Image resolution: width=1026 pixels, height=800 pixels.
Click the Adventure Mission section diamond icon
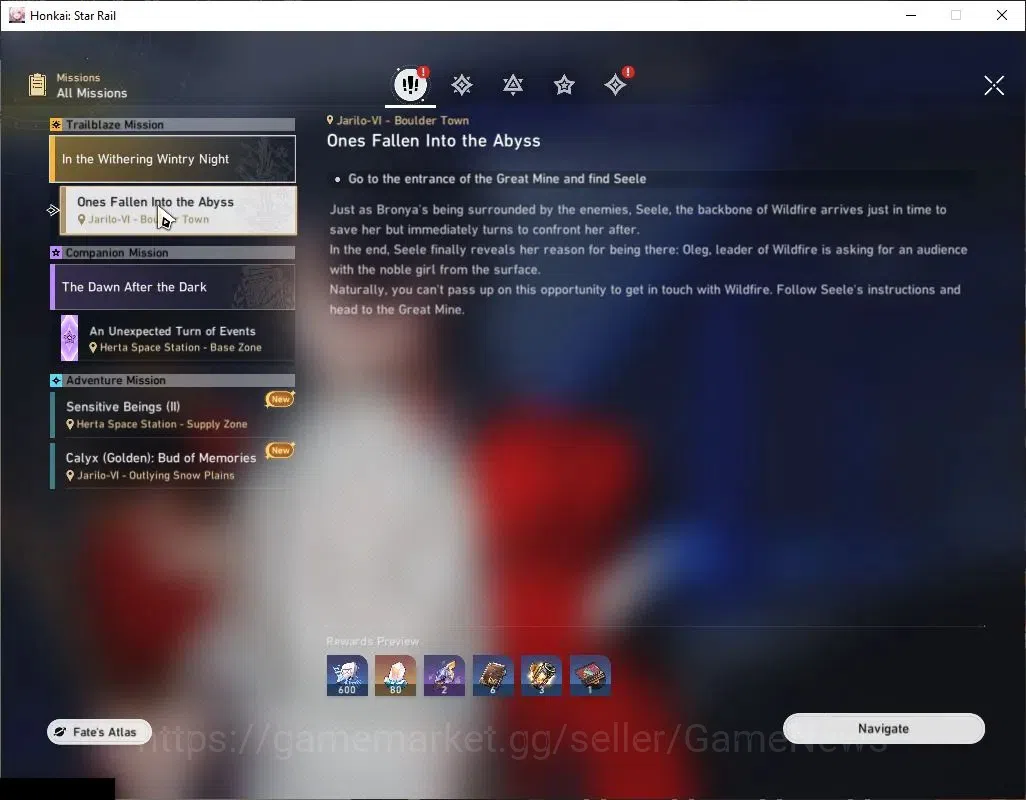[56, 380]
